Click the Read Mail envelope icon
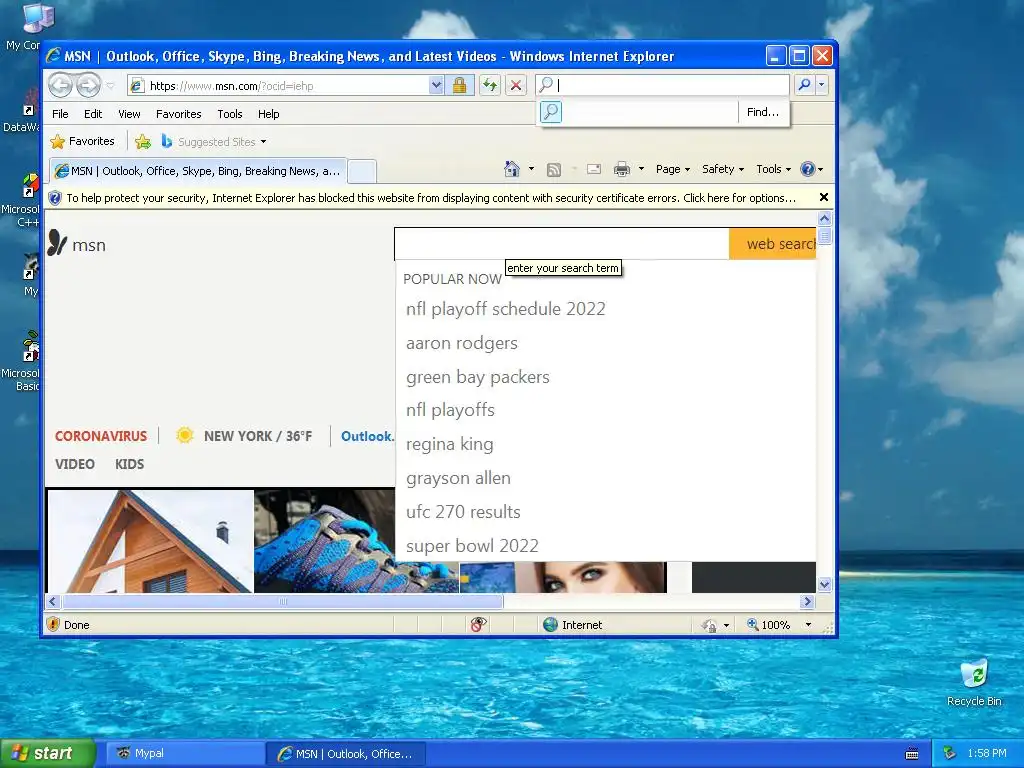This screenshot has height=768, width=1024. point(594,169)
